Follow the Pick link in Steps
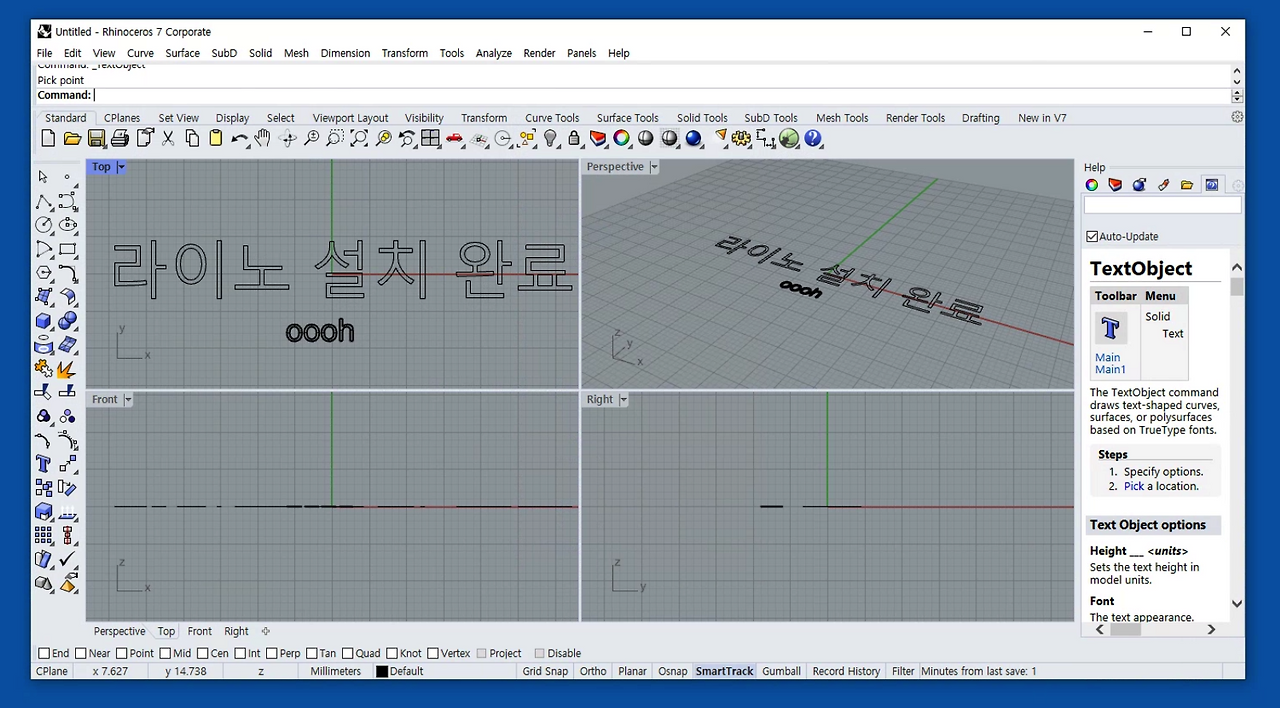1280x708 pixels. click(x=1134, y=486)
